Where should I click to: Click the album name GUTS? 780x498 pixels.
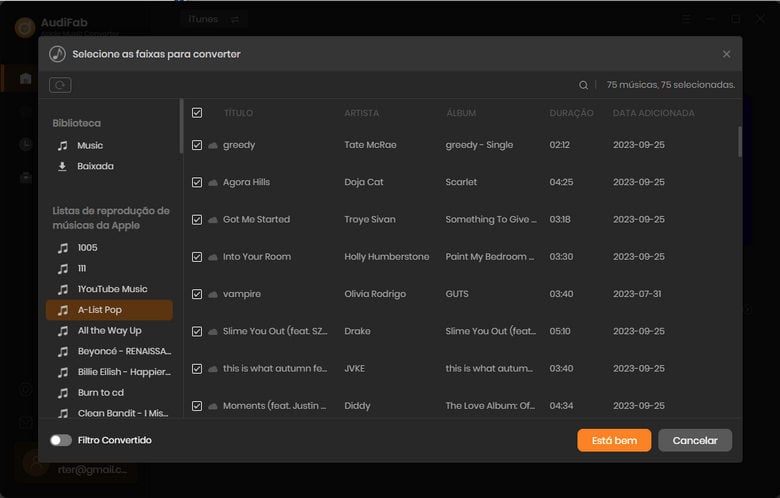point(457,294)
